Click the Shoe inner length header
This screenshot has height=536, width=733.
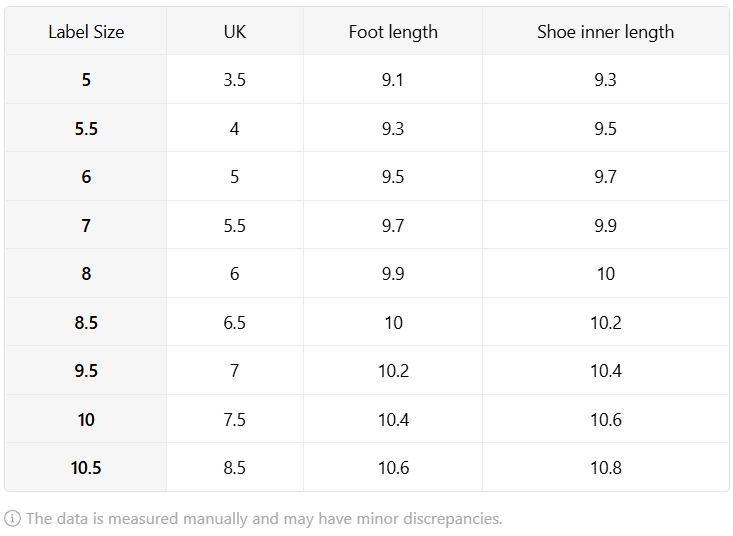pyautogui.click(x=605, y=31)
